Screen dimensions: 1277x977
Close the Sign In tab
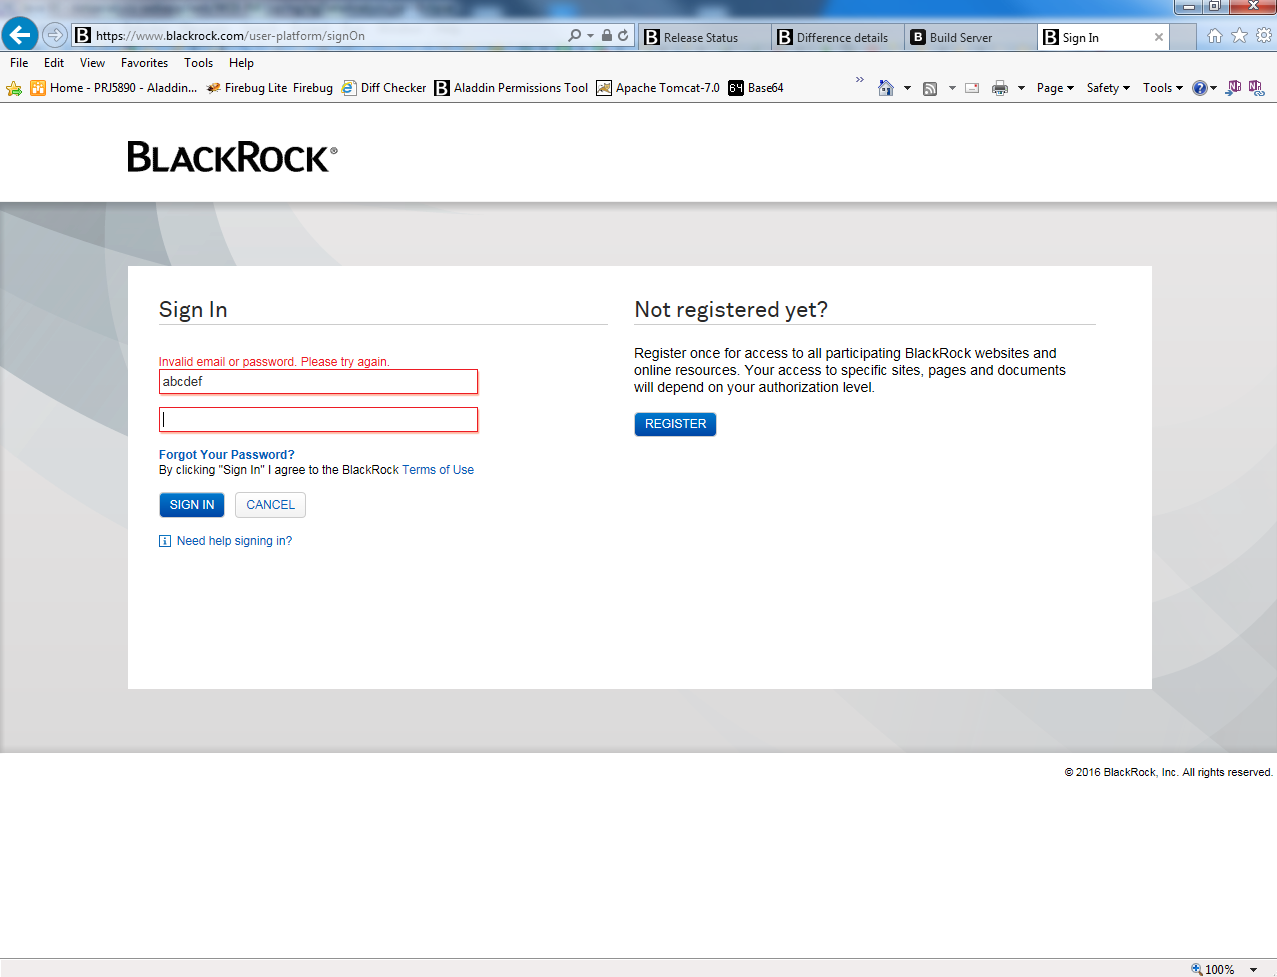1159,37
